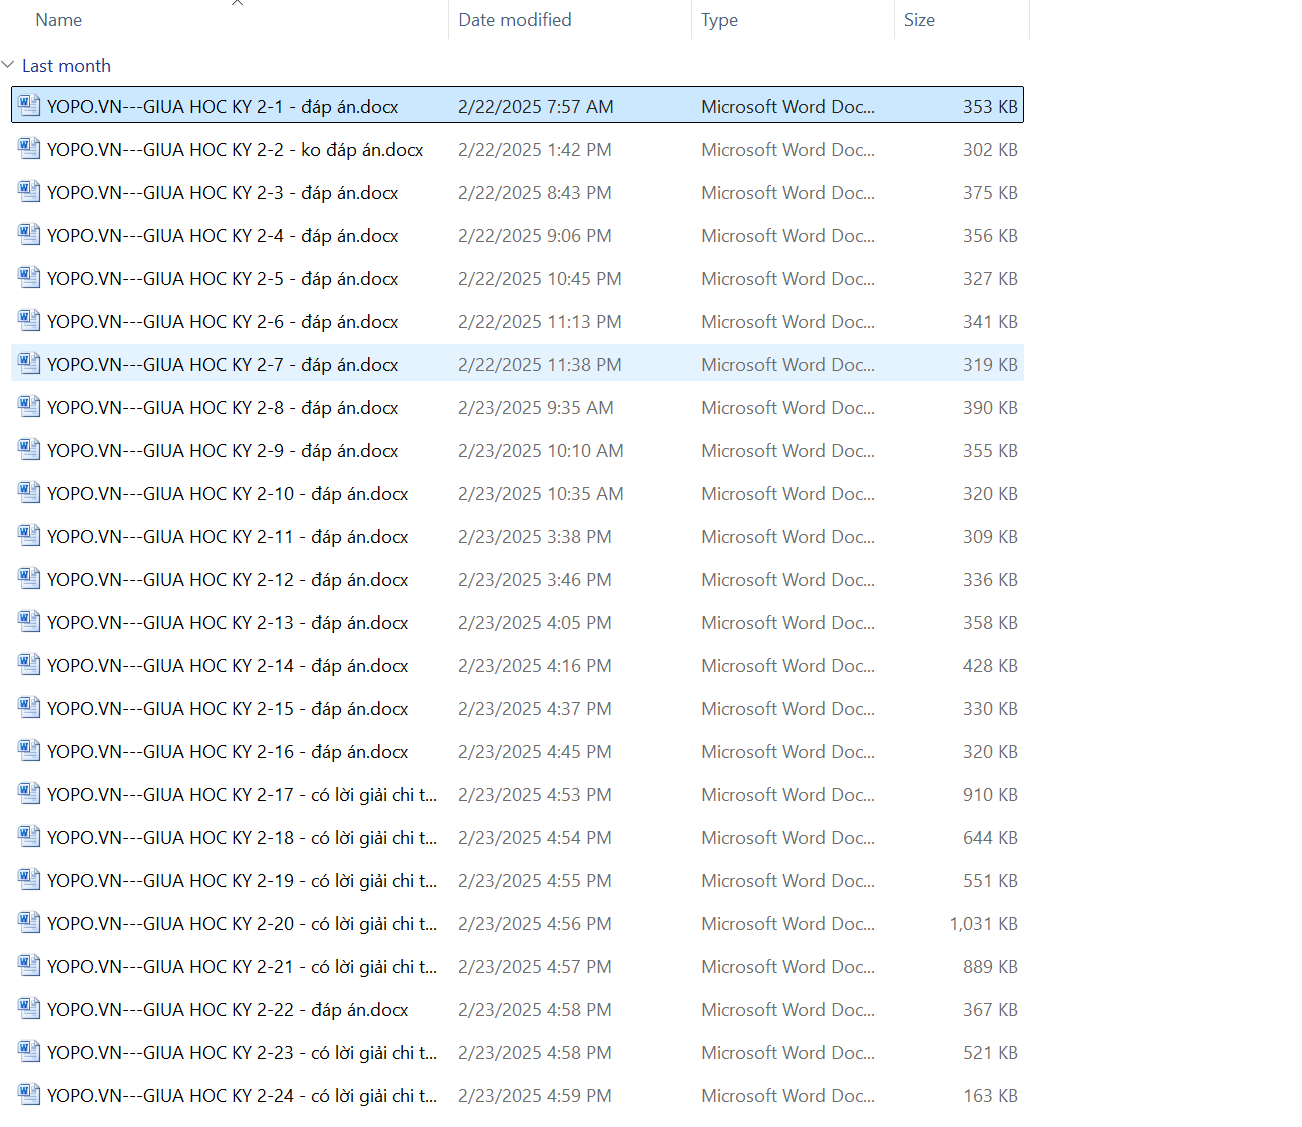This screenshot has width=1302, height=1127.
Task: Select the Word icon of file 2-17
Action: pyautogui.click(x=29, y=794)
